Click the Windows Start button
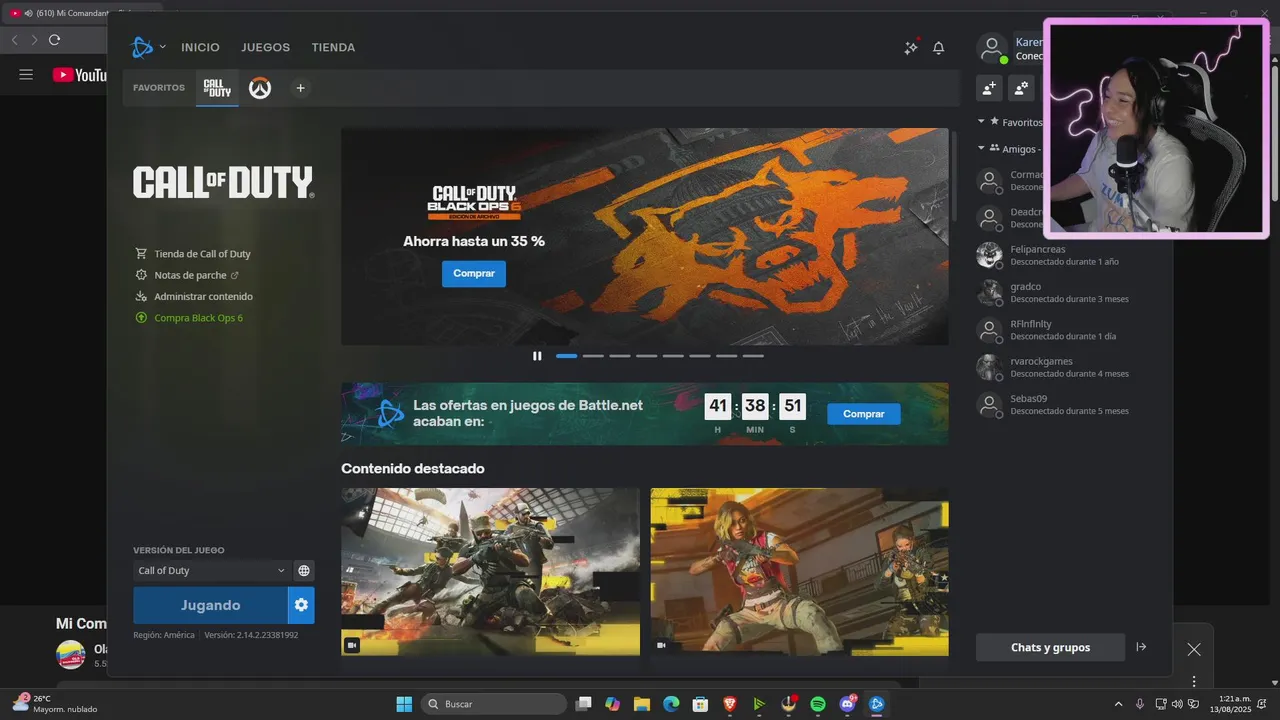 coord(404,704)
